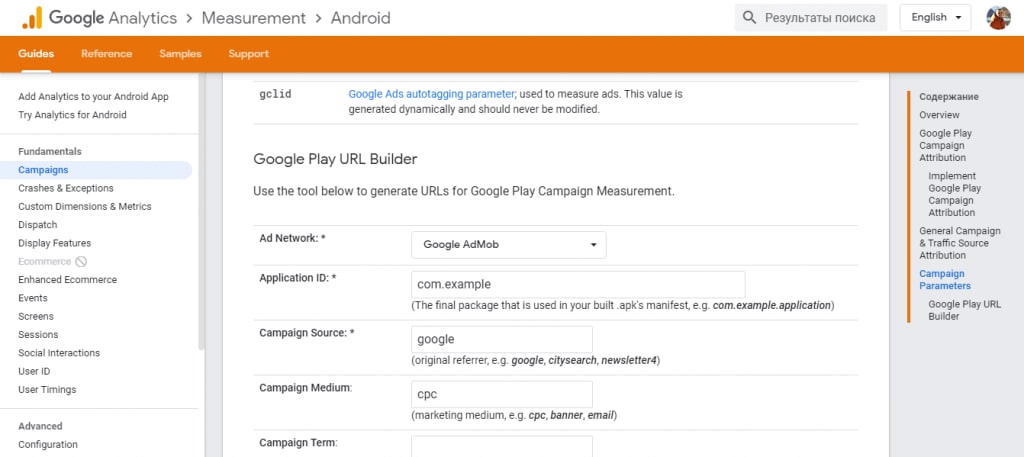Screen dimensions: 1024x457
Task: Open Enhanced Ecommerce sidebar item
Action: 68,279
